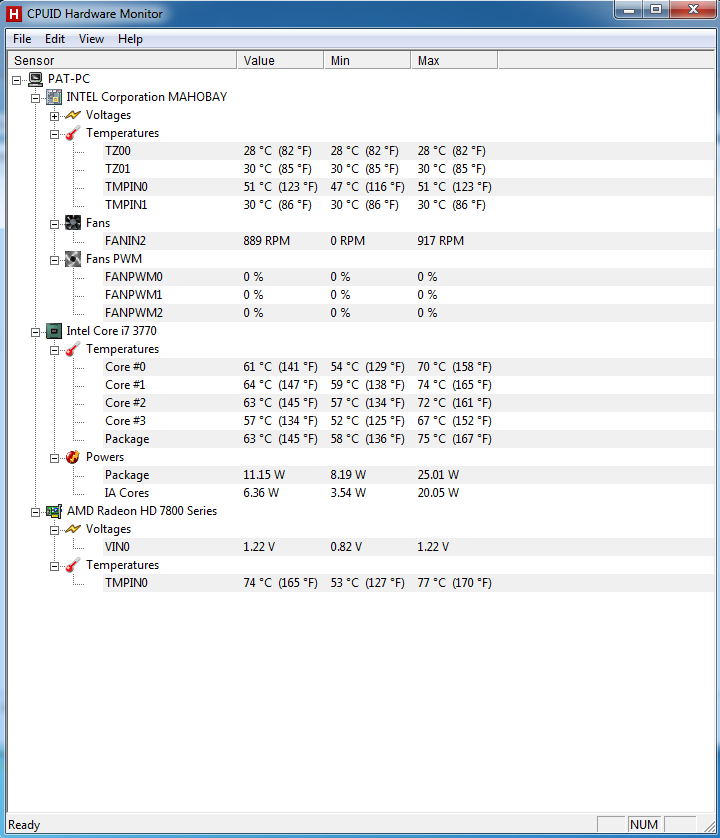
Task: Click the Fans icon
Action: point(73,223)
